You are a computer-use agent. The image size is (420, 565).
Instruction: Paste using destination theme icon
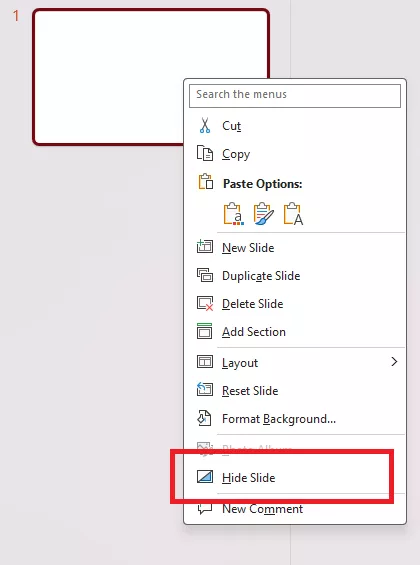(233, 214)
